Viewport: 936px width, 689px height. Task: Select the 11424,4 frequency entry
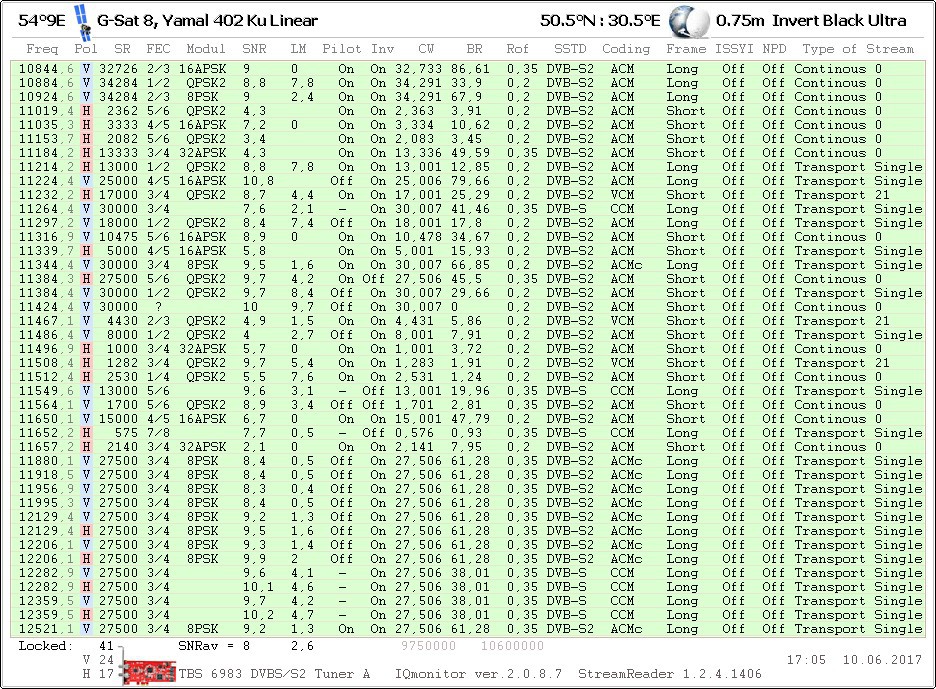pos(46,307)
